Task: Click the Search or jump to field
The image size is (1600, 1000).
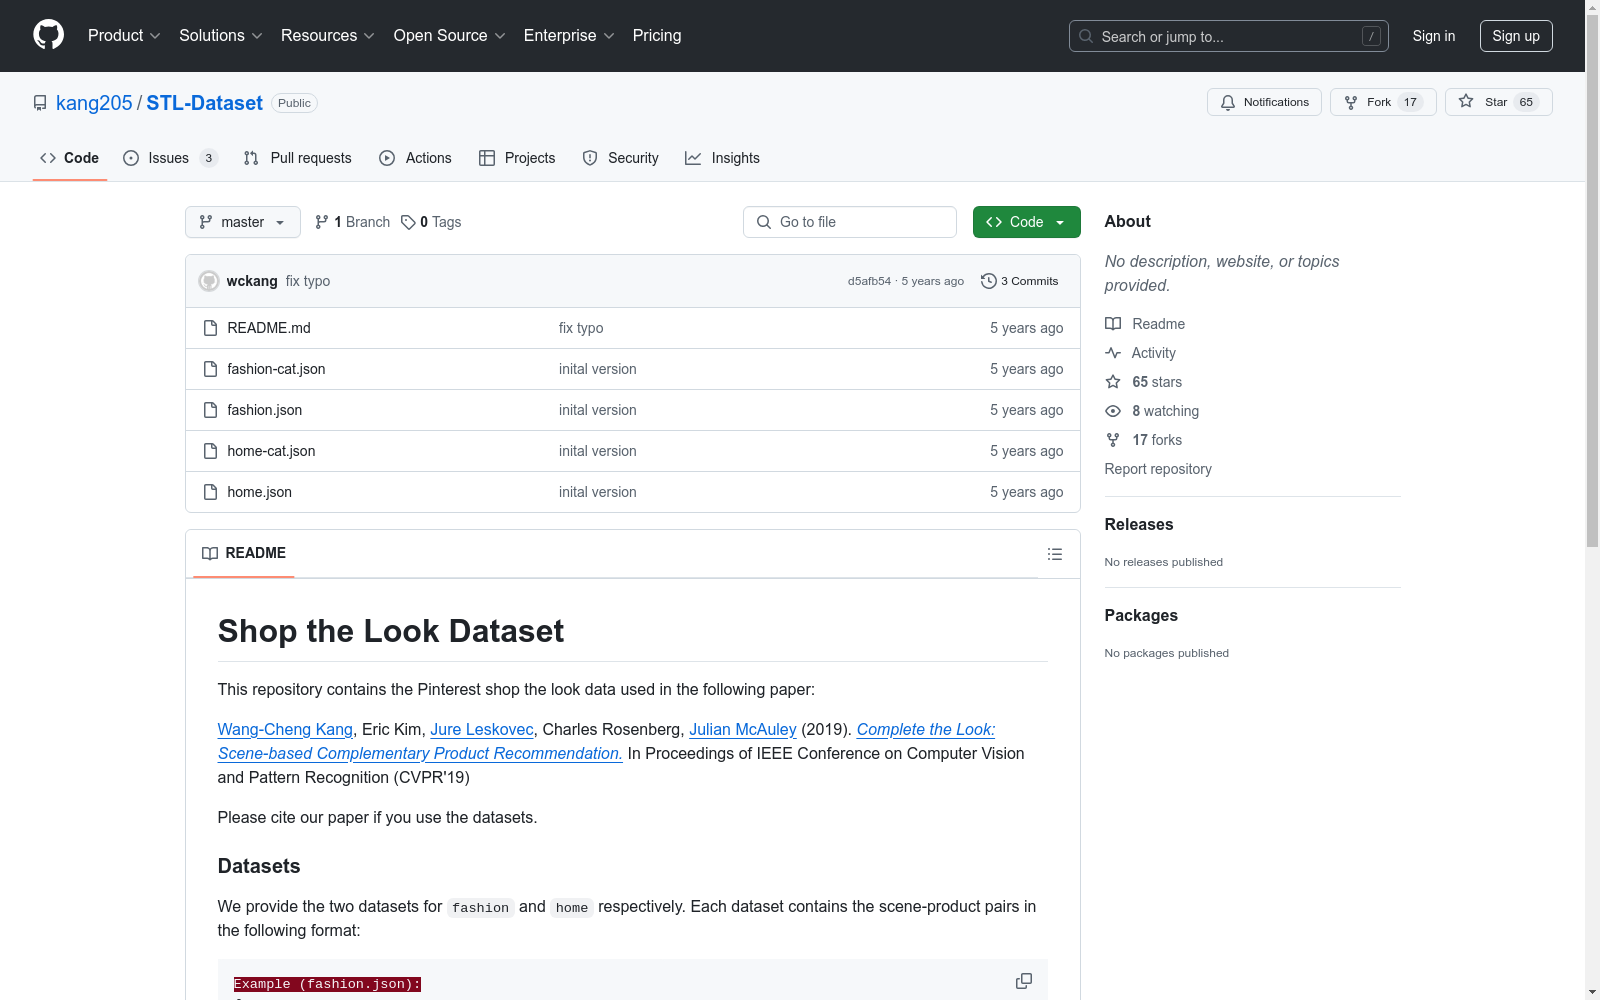Action: pyautogui.click(x=1229, y=36)
